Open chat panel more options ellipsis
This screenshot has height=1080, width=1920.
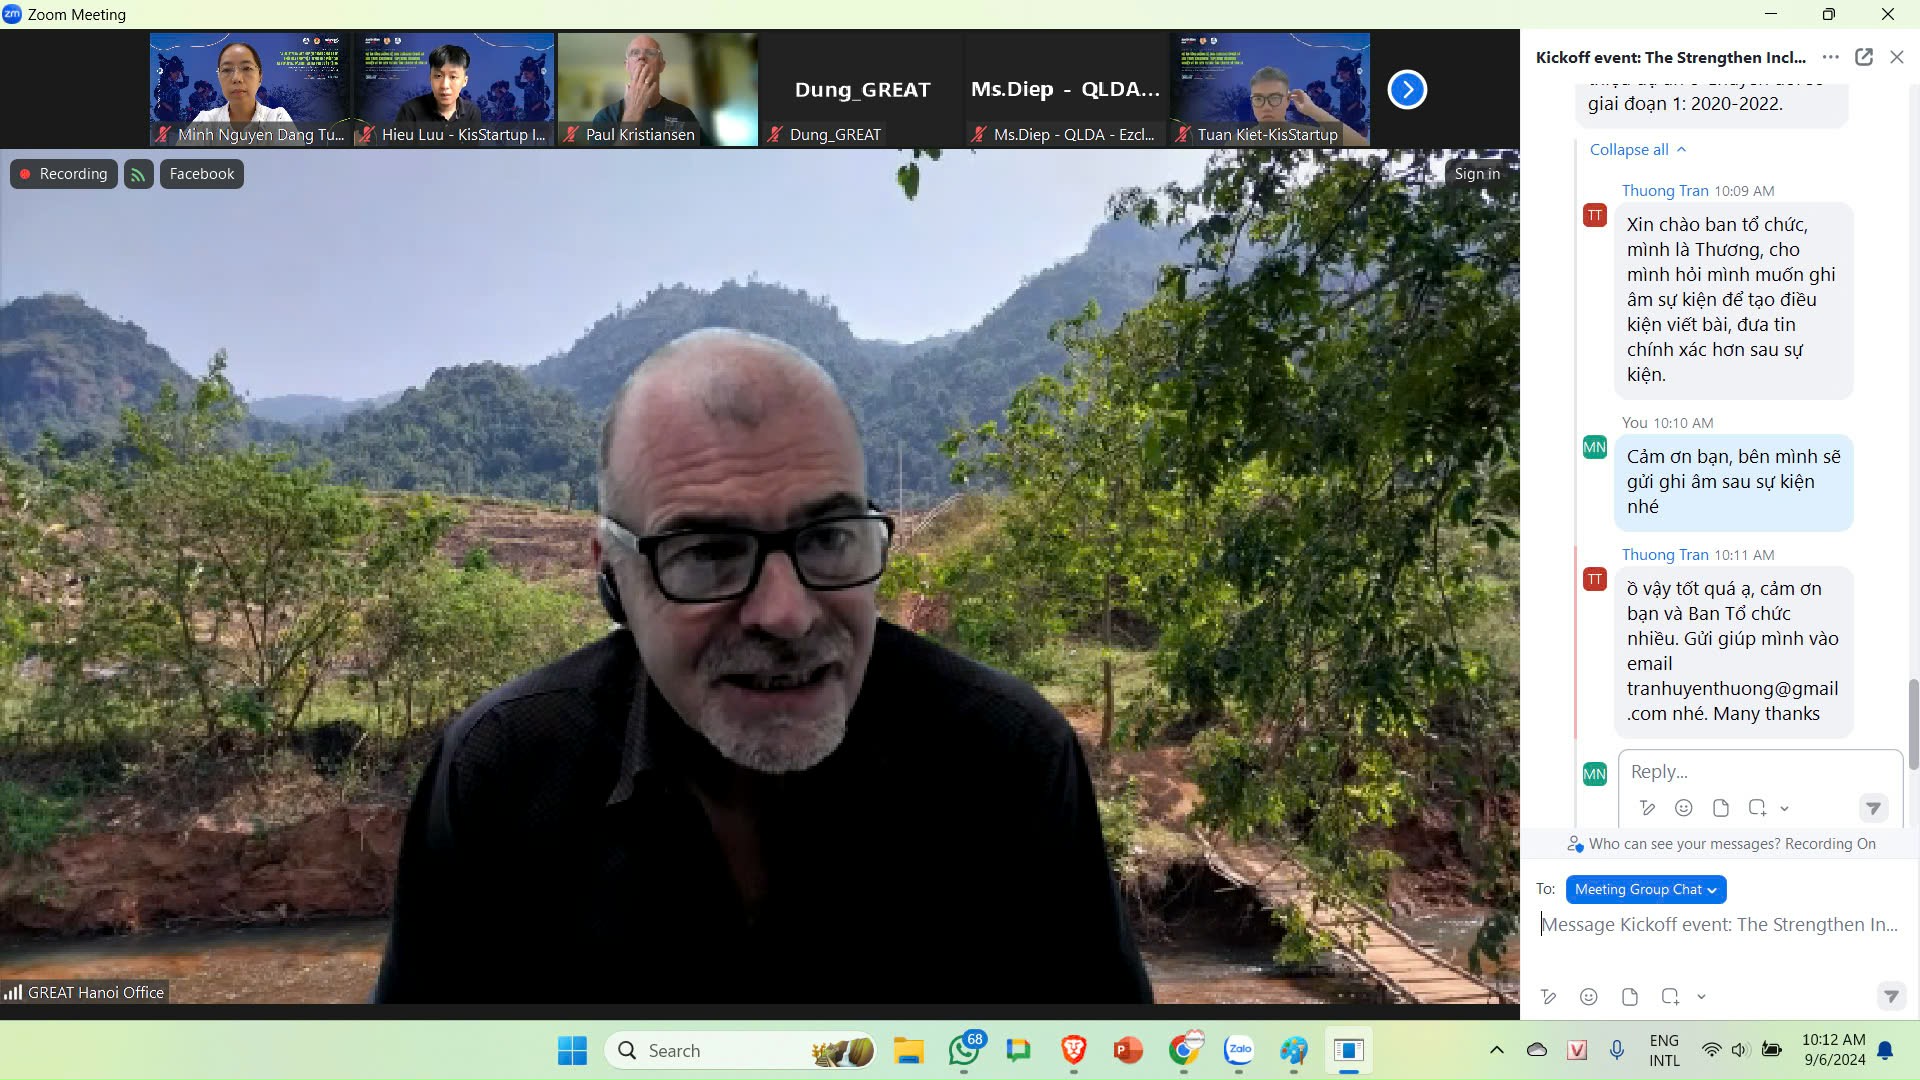tap(1830, 57)
